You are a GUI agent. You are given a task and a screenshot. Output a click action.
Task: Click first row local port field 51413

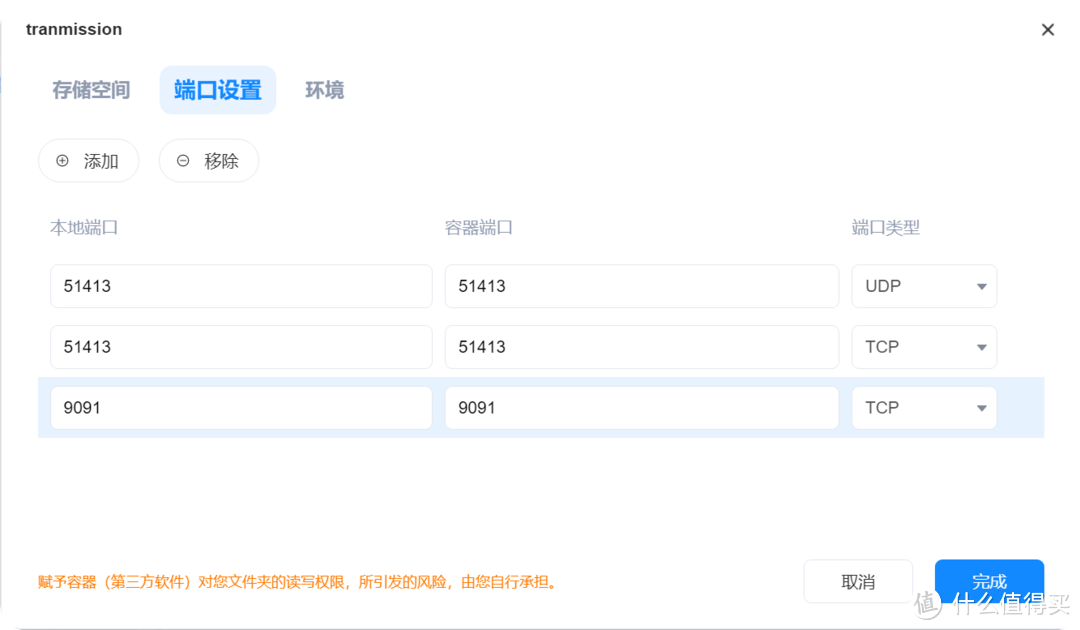(240, 286)
